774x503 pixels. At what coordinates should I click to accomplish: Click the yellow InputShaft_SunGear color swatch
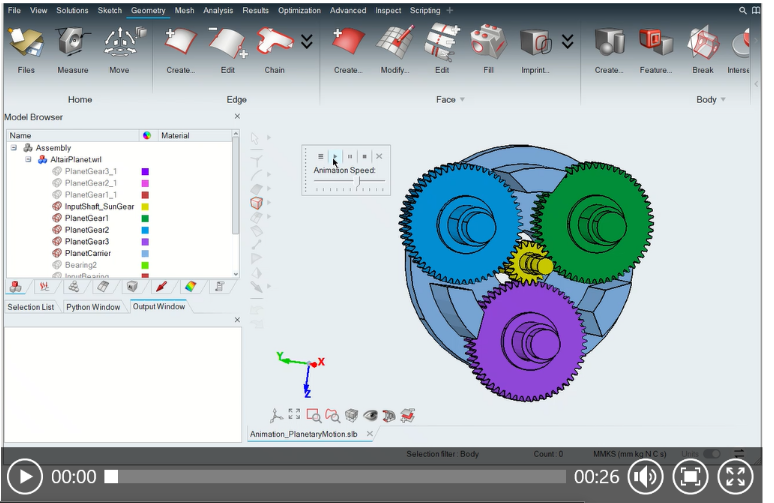[x=145, y=207]
